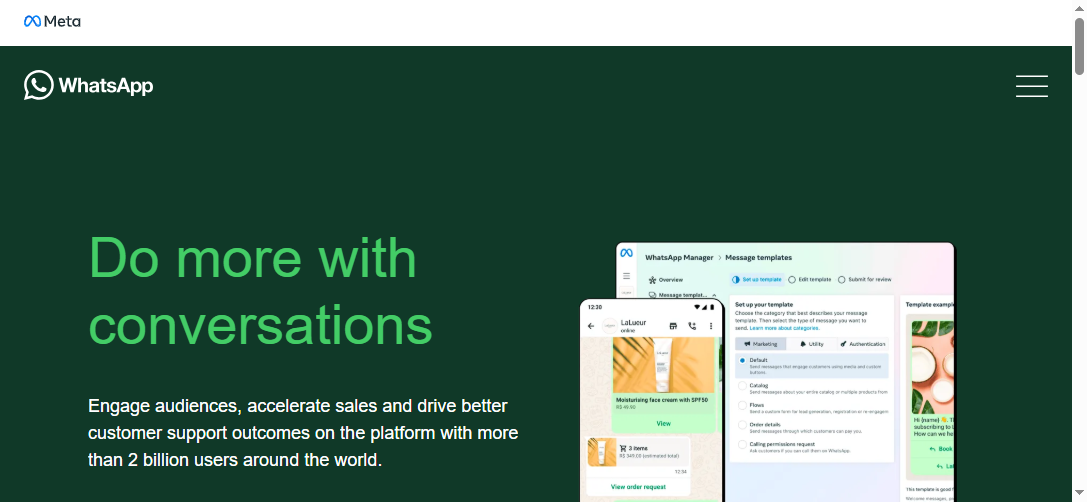The image size is (1087, 502).
Task: Click the Submit for review step
Action: [864, 279]
